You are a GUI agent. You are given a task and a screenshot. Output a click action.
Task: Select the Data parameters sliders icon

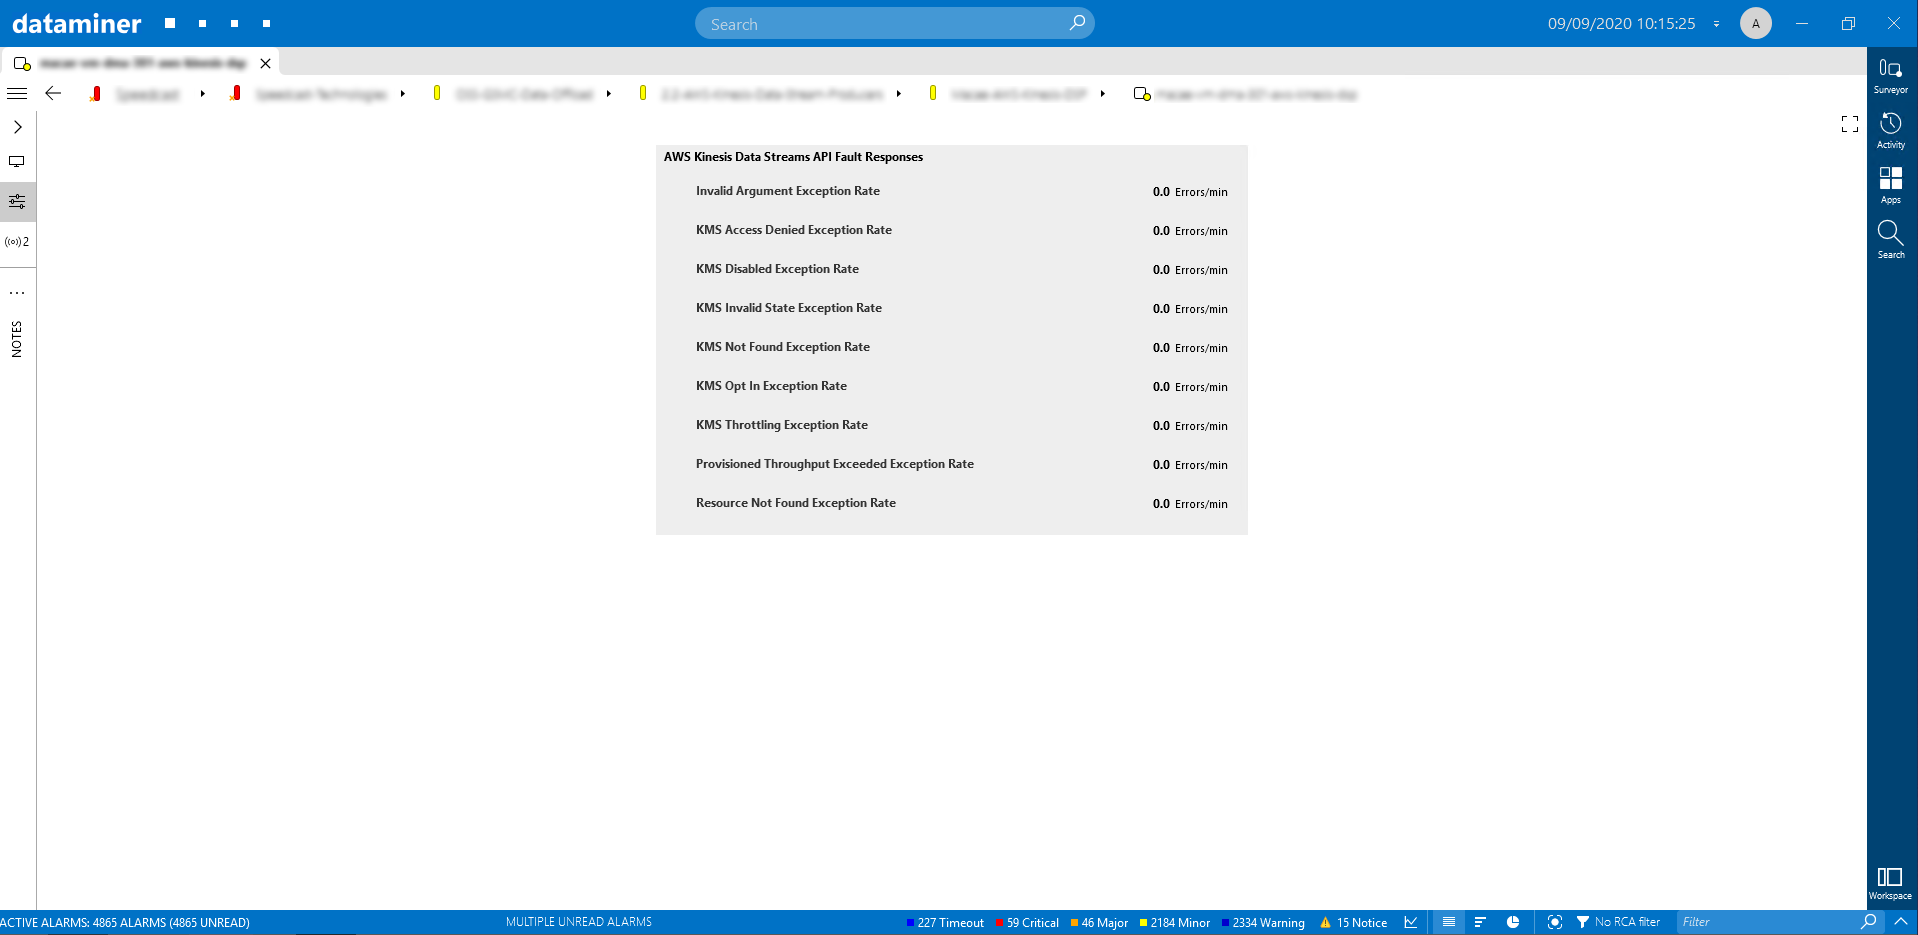[17, 202]
